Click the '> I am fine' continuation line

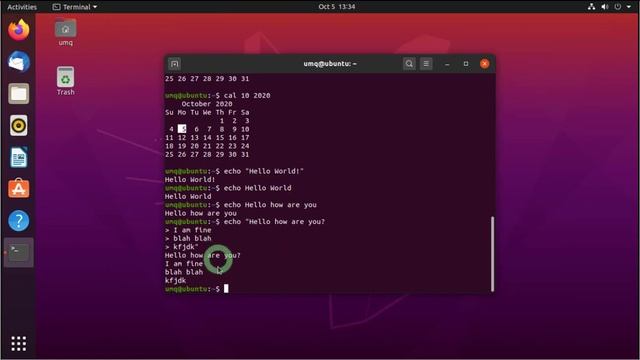point(188,230)
